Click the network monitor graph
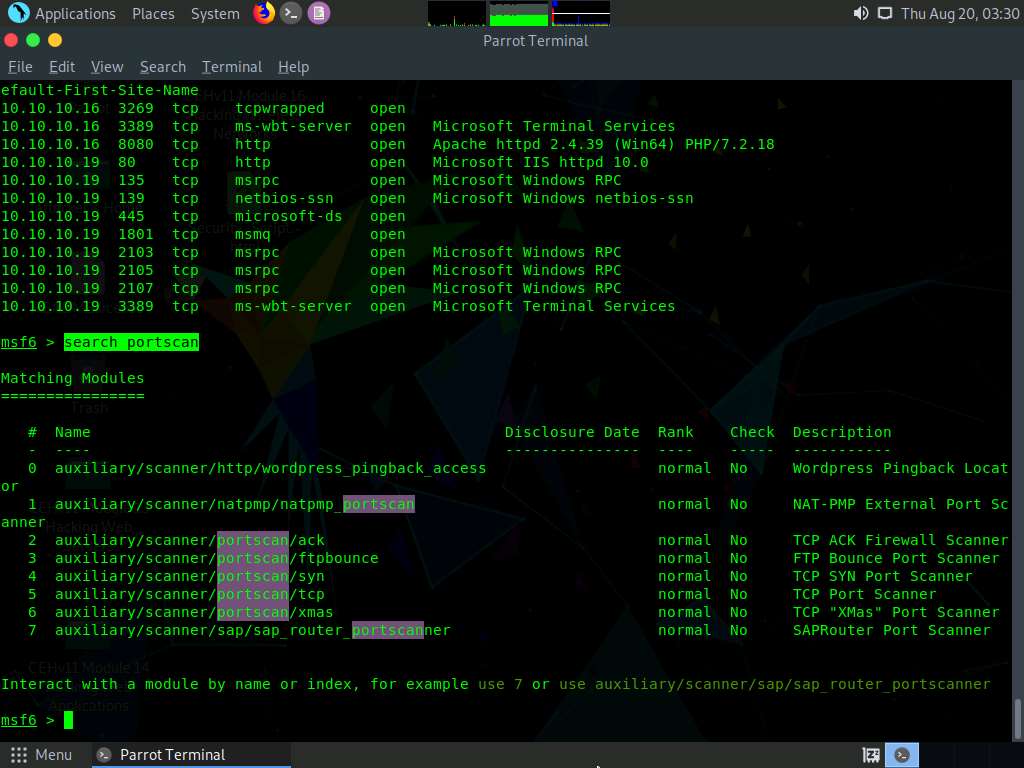 (x=581, y=13)
